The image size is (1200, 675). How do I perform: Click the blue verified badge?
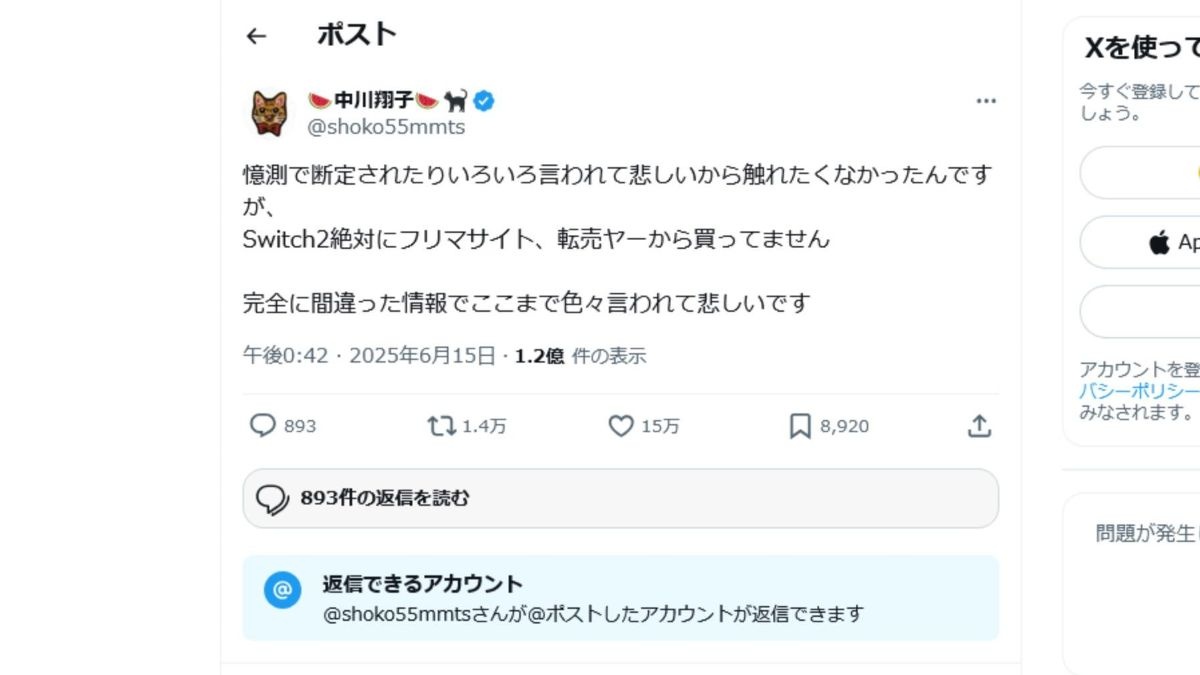pyautogui.click(x=485, y=100)
